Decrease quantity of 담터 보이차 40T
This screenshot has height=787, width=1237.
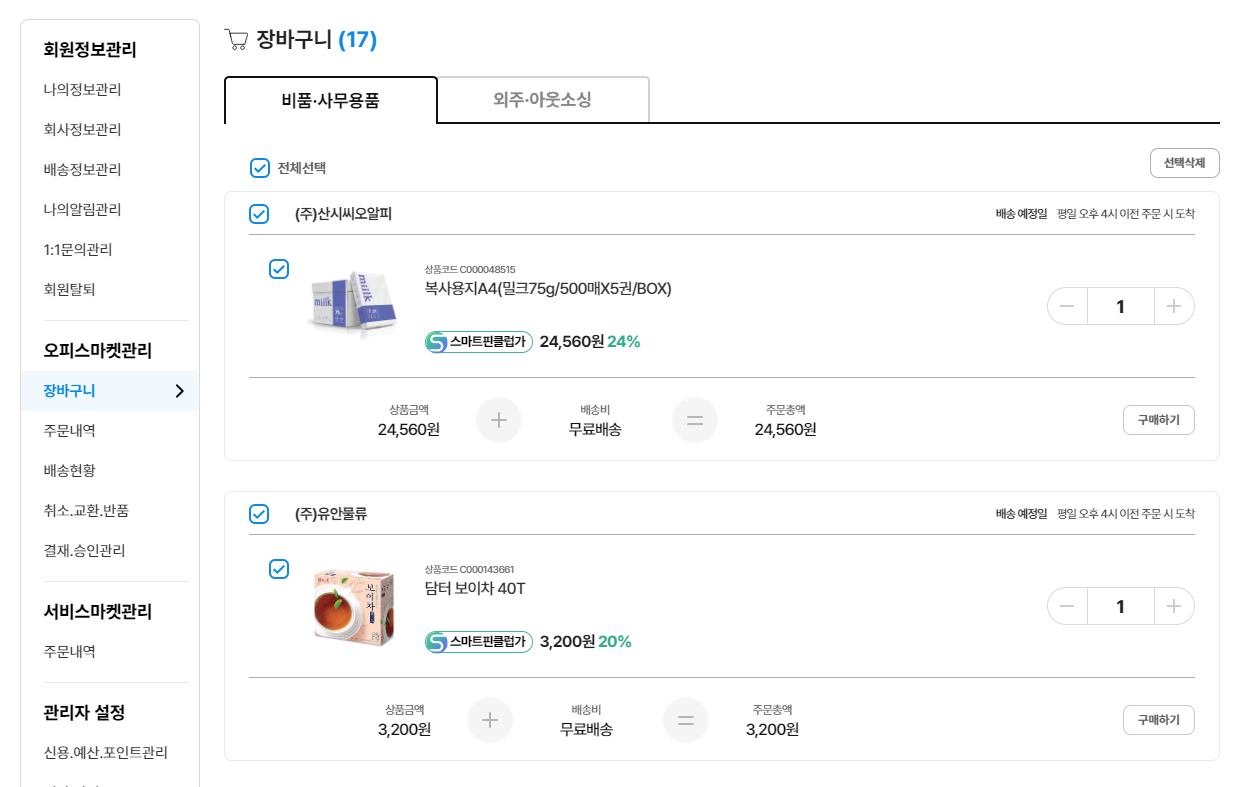tap(1067, 606)
